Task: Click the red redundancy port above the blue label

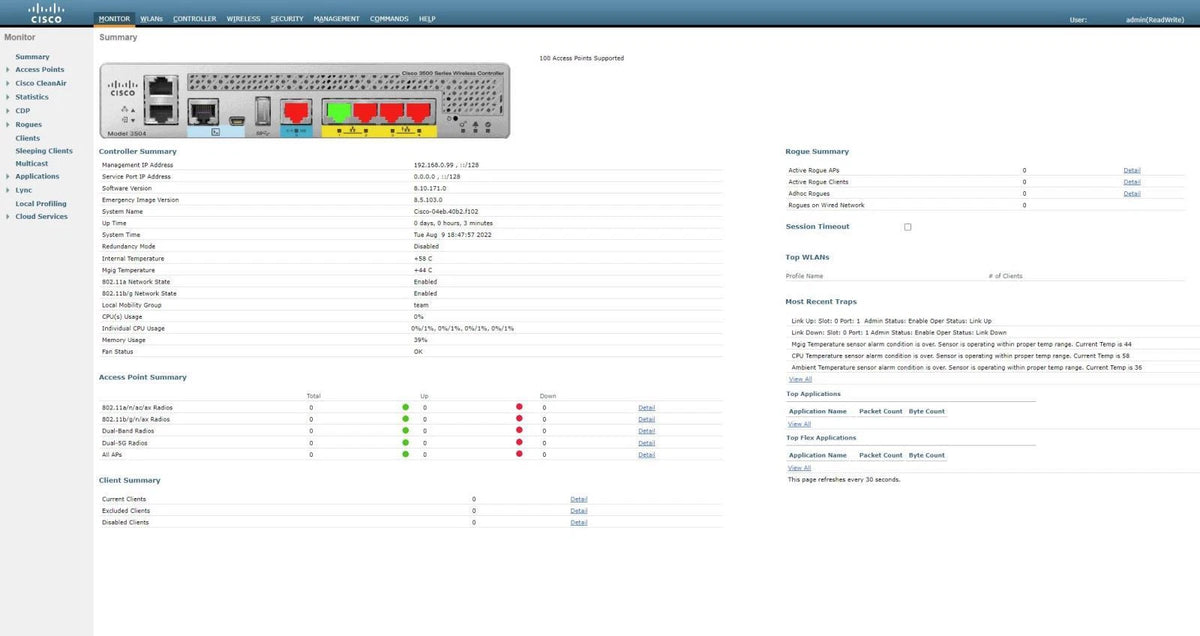Action: (x=297, y=111)
